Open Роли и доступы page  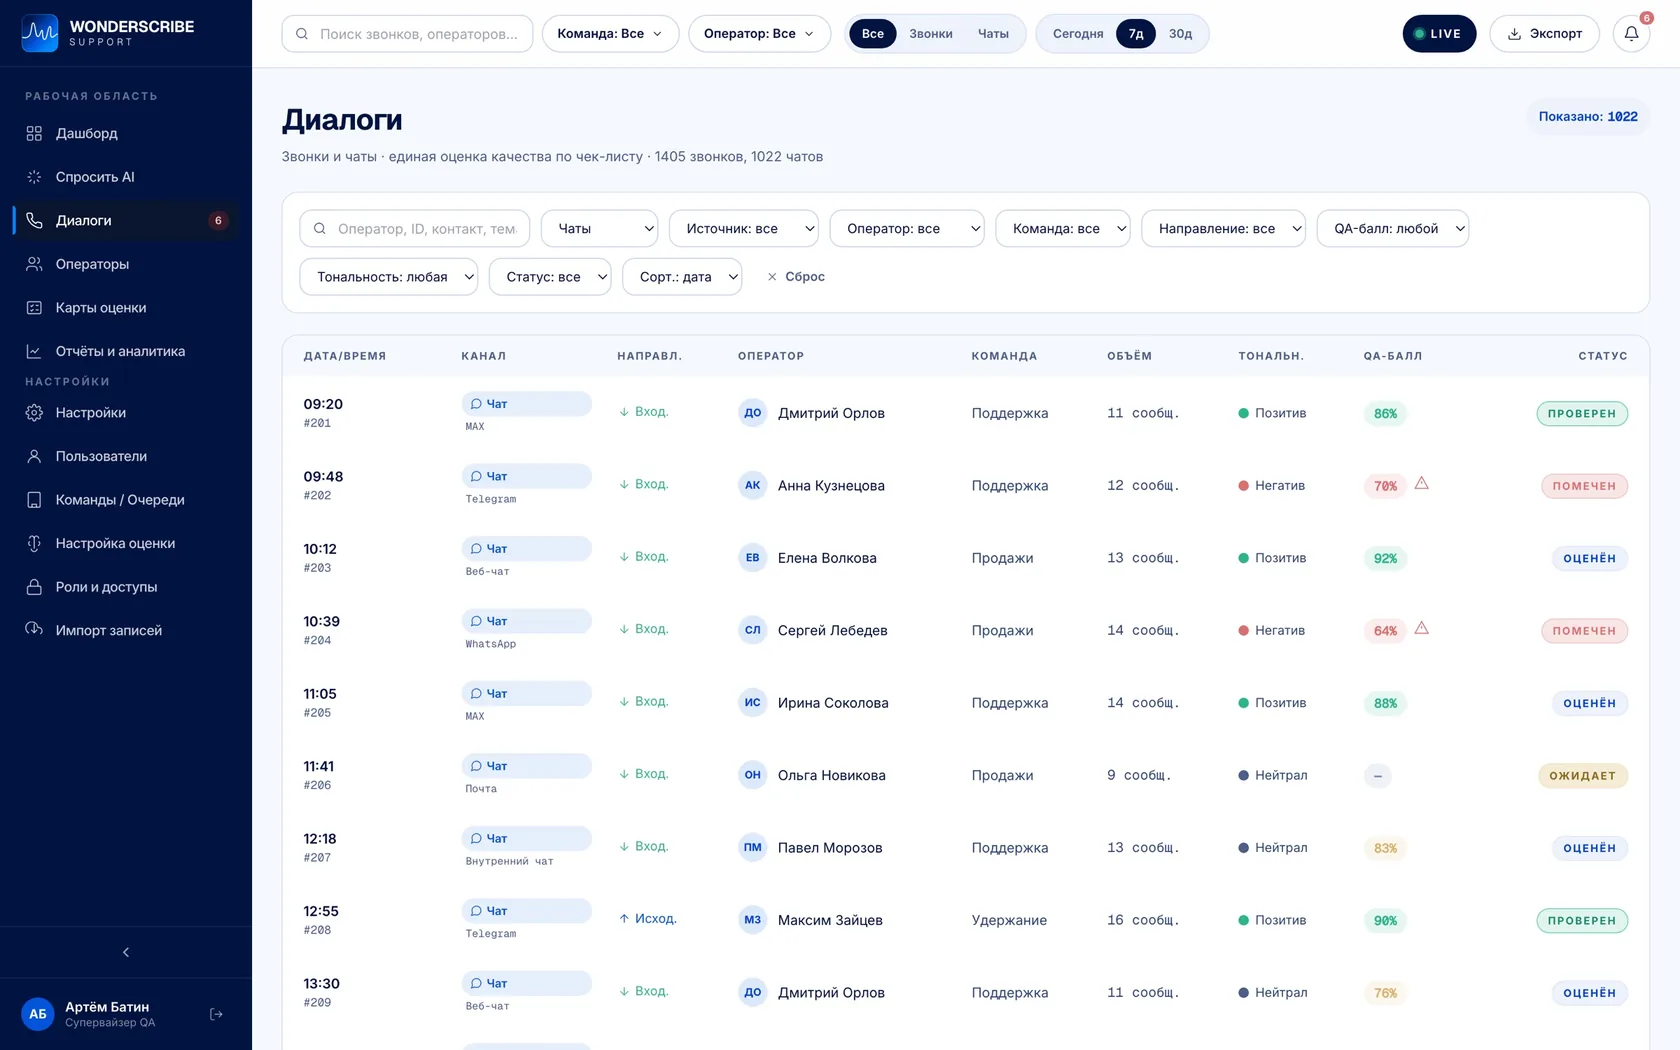(126, 587)
